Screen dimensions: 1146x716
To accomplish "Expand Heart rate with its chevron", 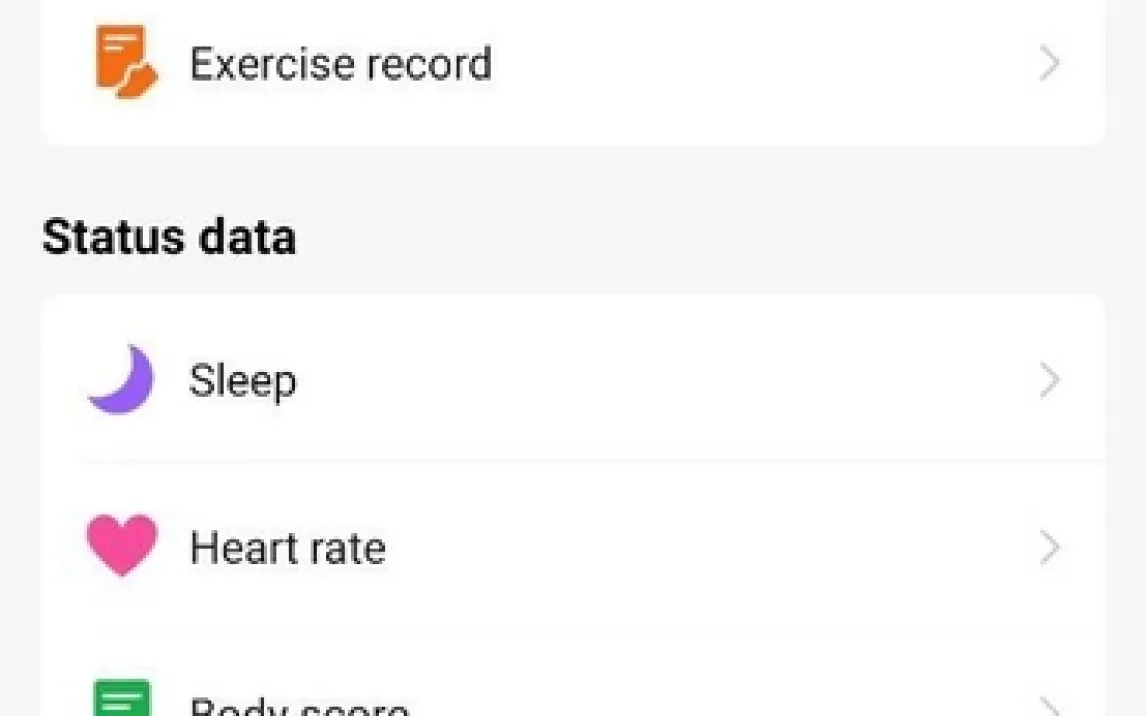I will tap(1049, 548).
